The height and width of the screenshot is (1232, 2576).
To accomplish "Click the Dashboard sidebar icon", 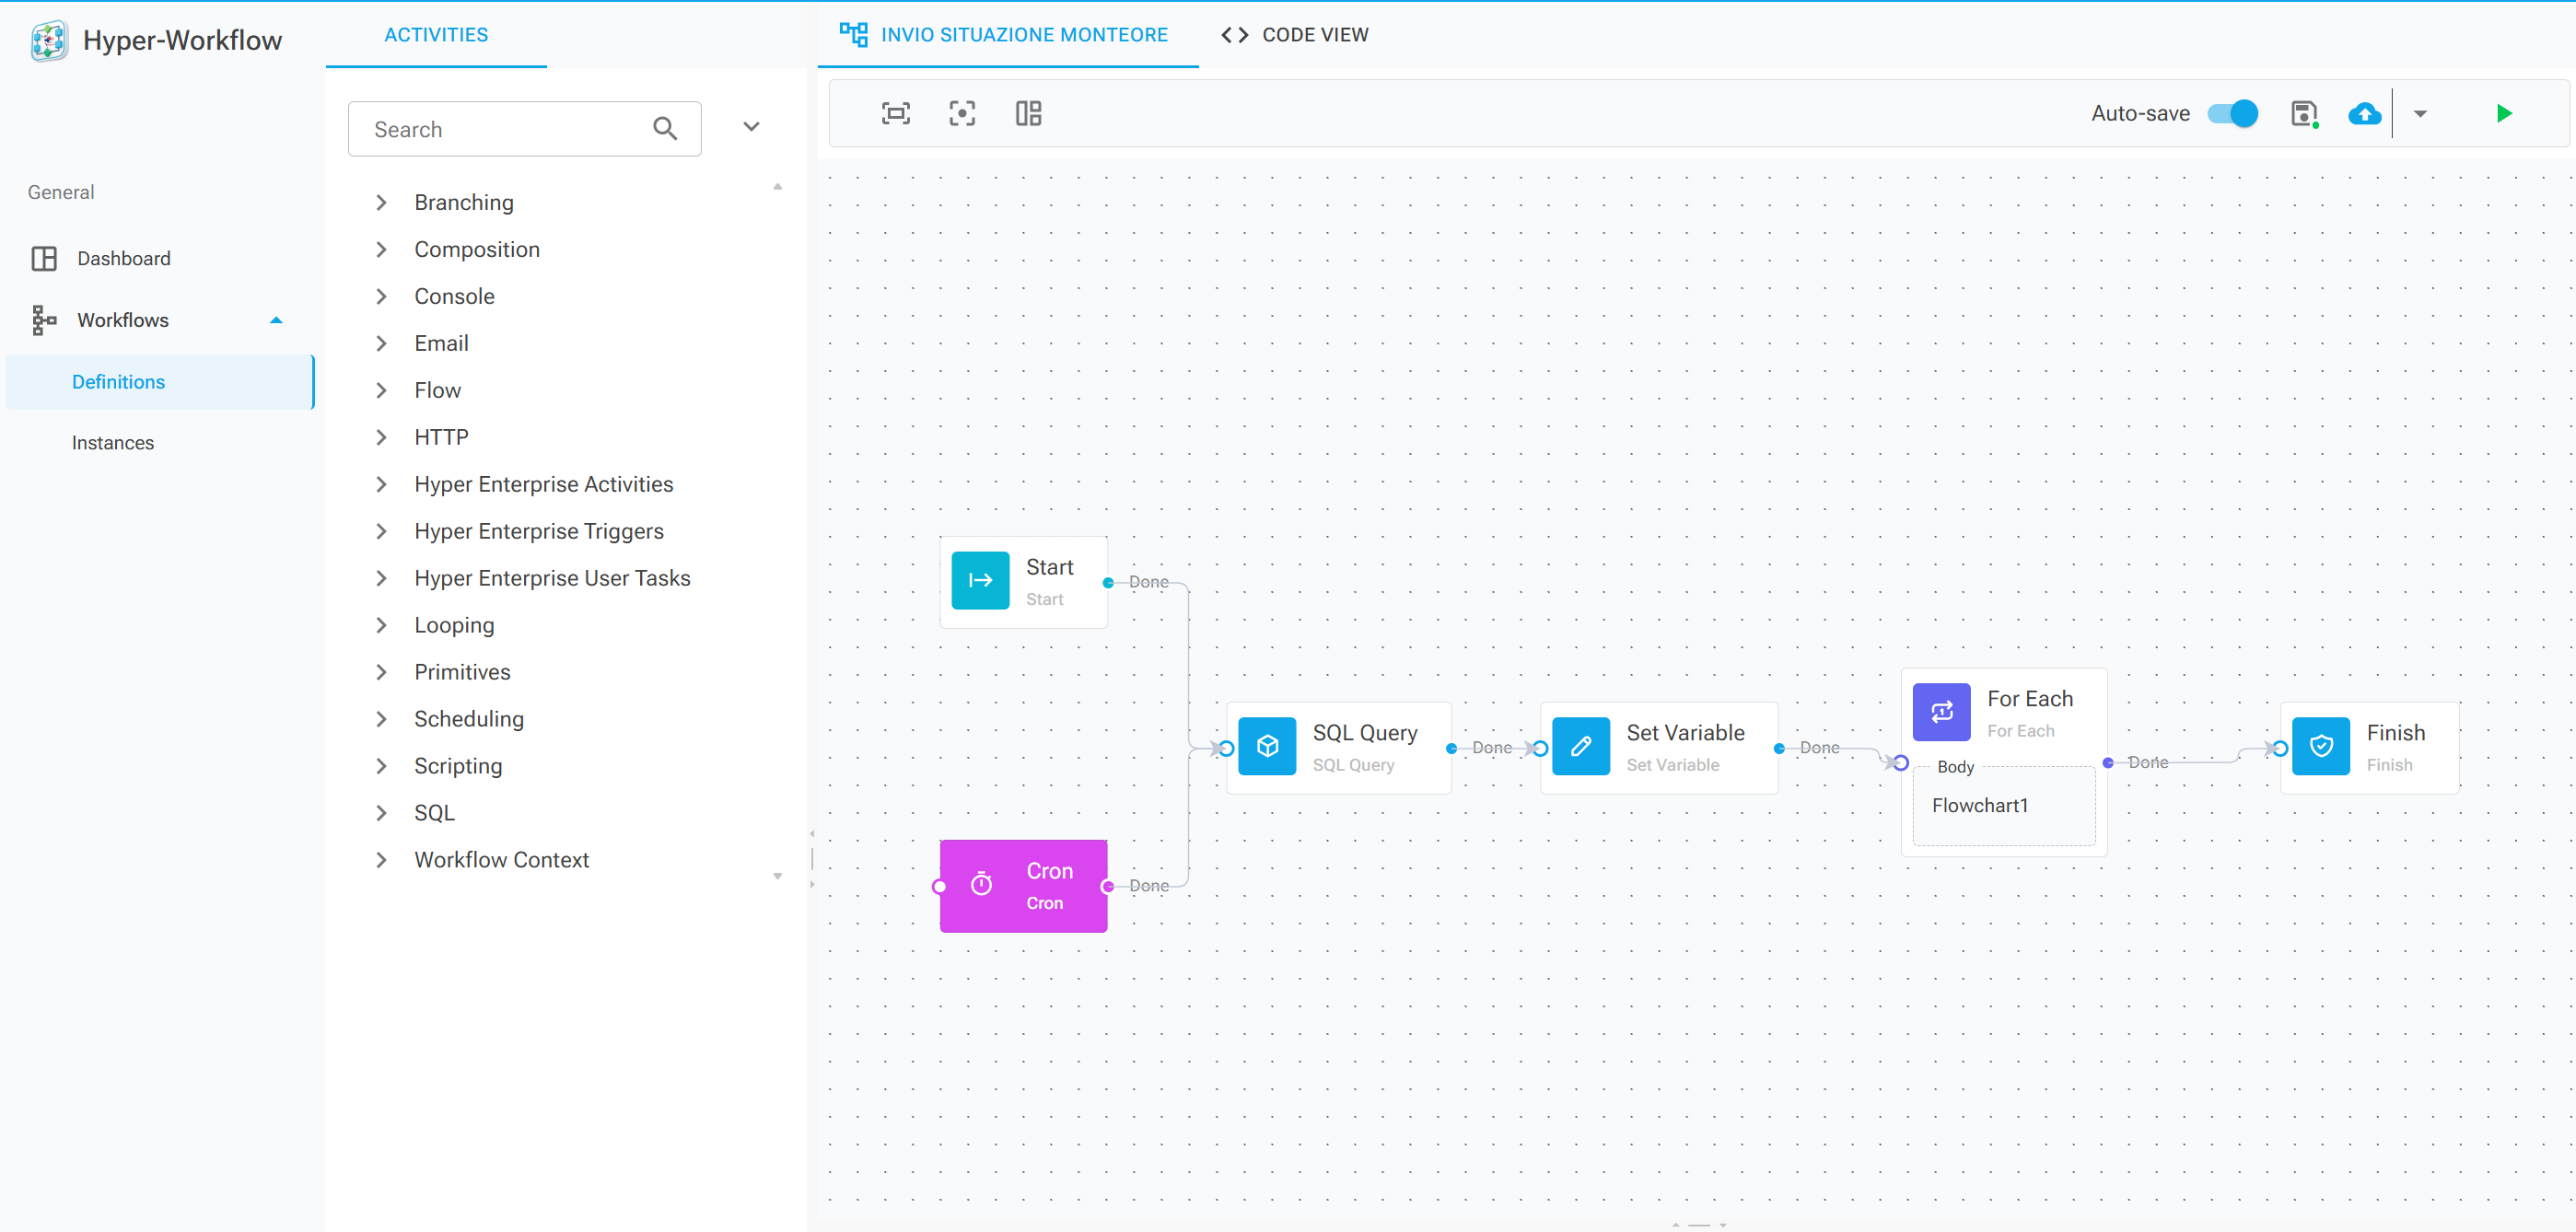I will click(x=44, y=258).
